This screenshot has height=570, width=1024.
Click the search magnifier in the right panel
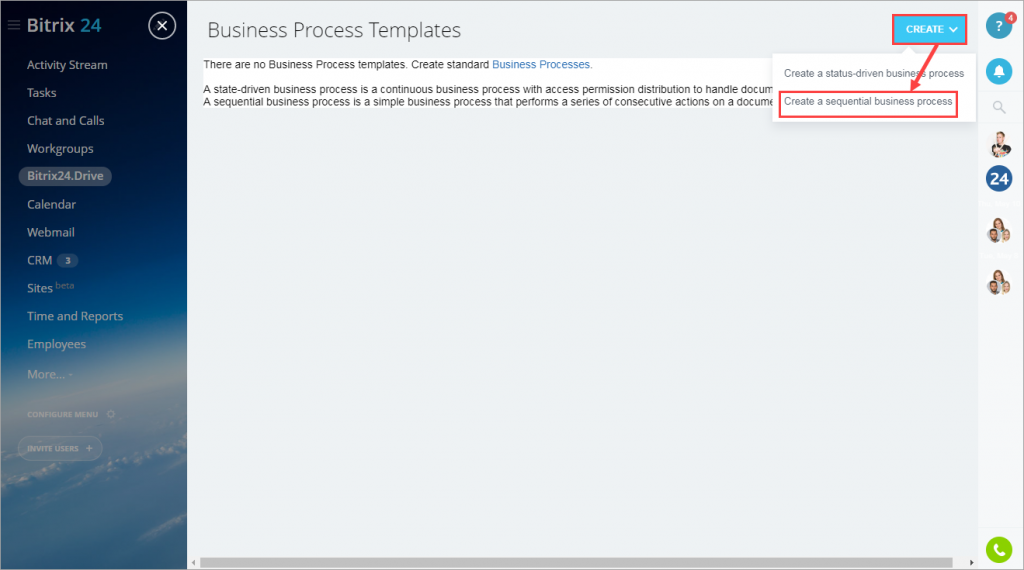[999, 107]
